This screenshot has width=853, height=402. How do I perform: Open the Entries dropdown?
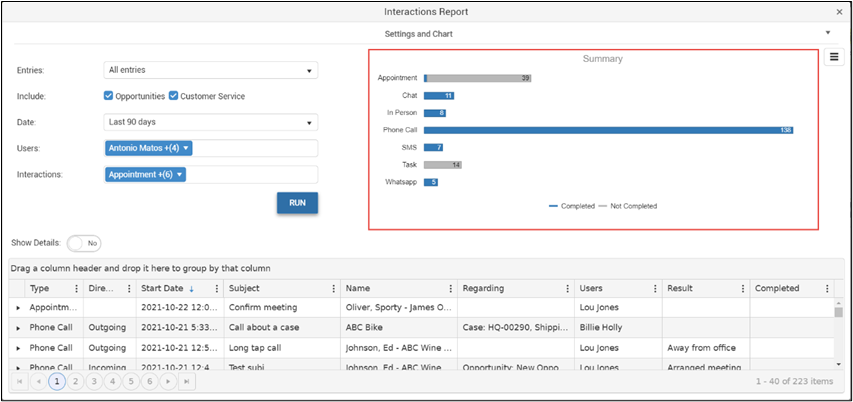click(x=211, y=70)
